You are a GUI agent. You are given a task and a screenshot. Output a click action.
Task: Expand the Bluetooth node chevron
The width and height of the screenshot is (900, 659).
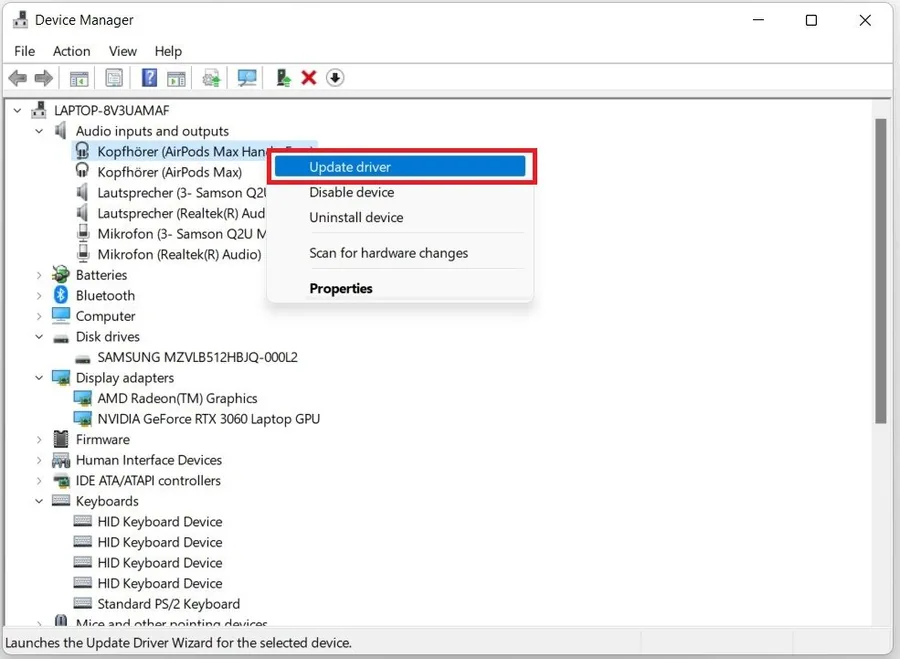click(39, 296)
